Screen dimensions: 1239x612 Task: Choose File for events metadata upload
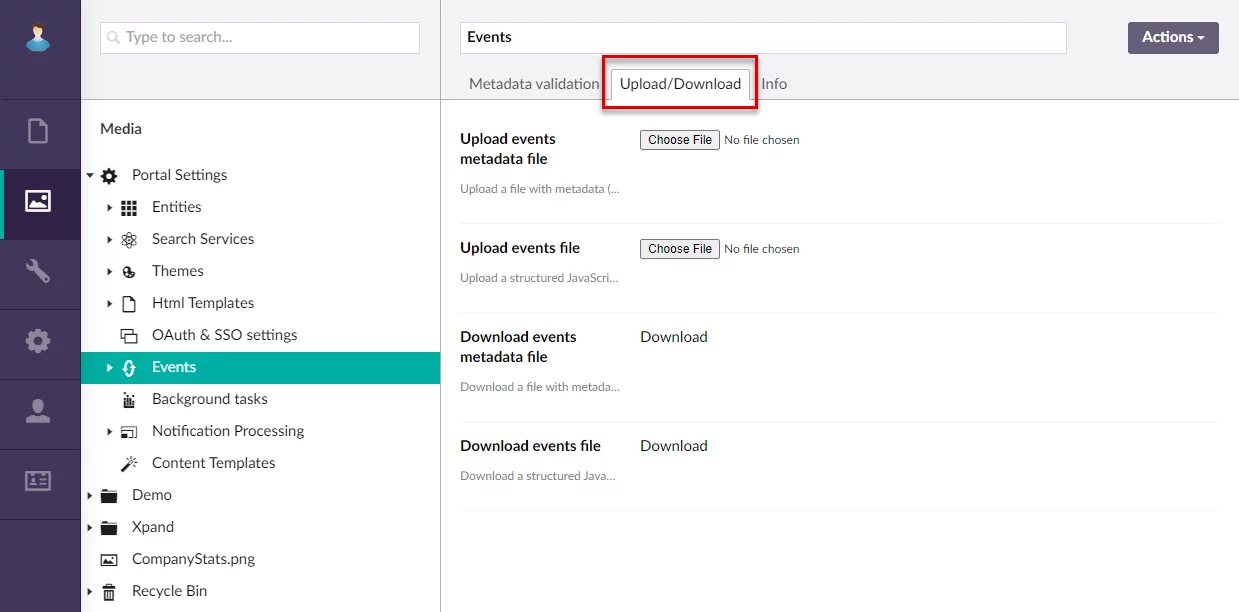pyautogui.click(x=679, y=140)
